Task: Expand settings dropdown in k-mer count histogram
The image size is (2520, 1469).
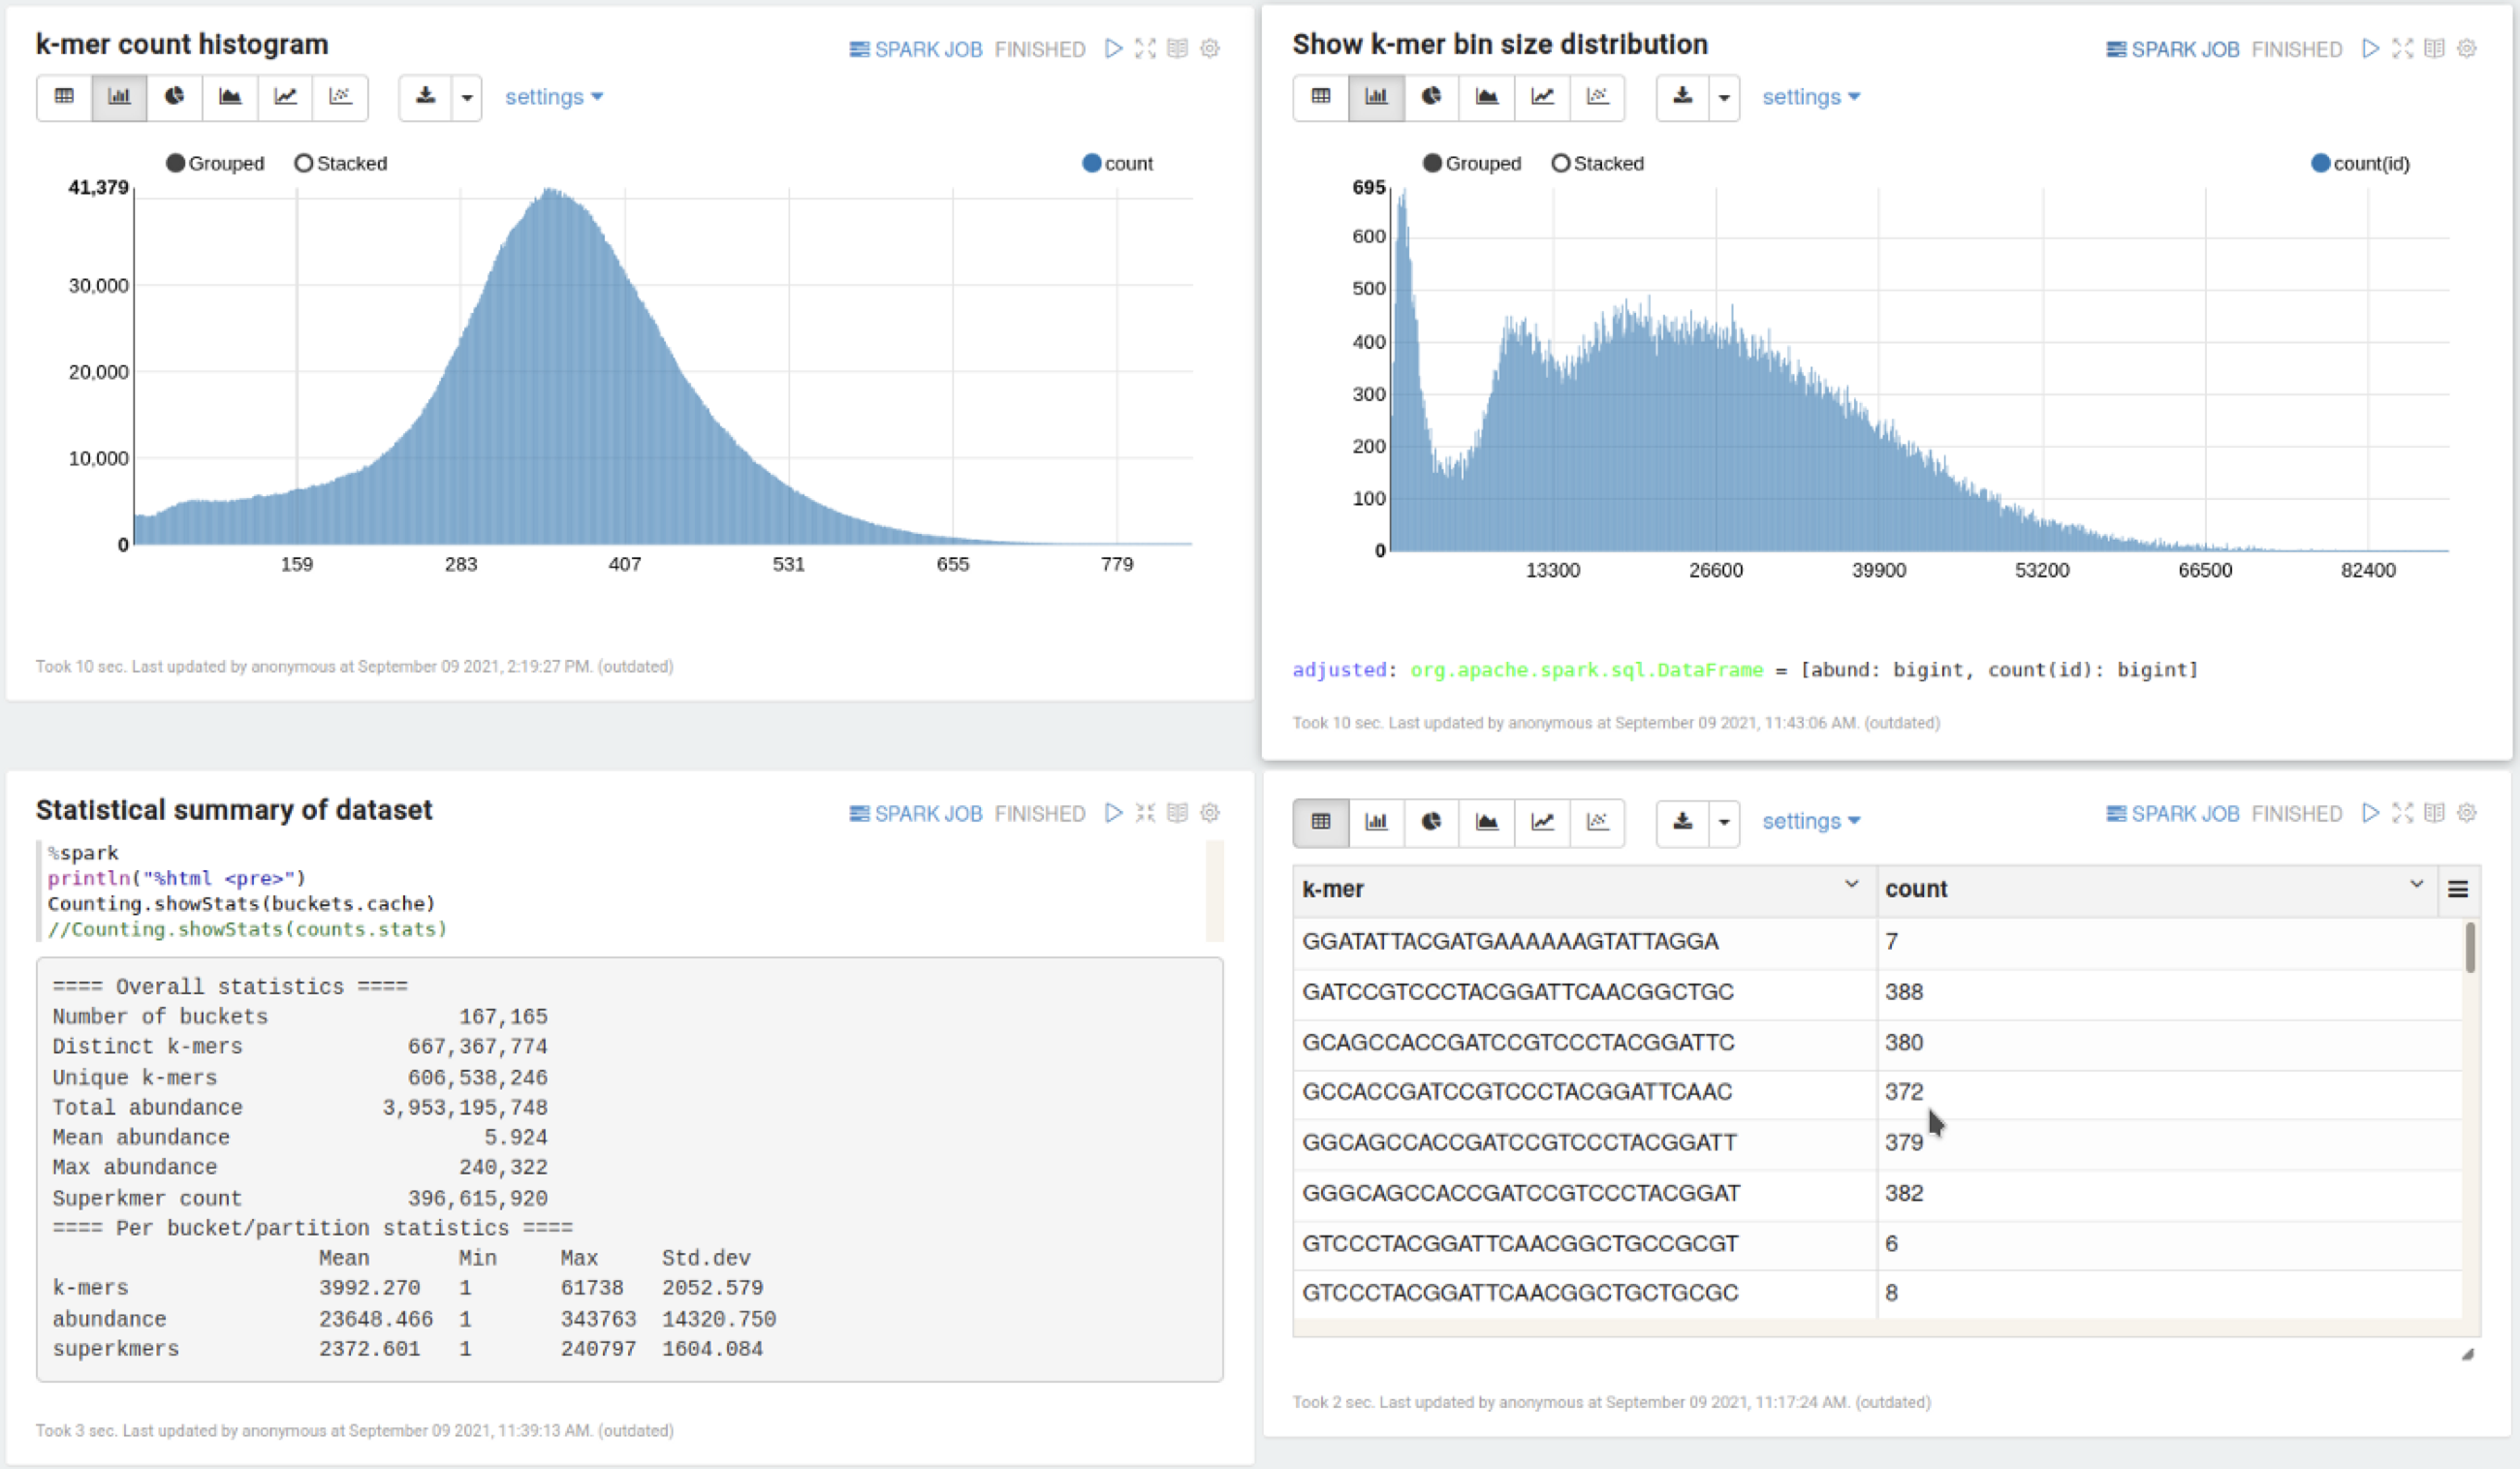Action: 554,97
